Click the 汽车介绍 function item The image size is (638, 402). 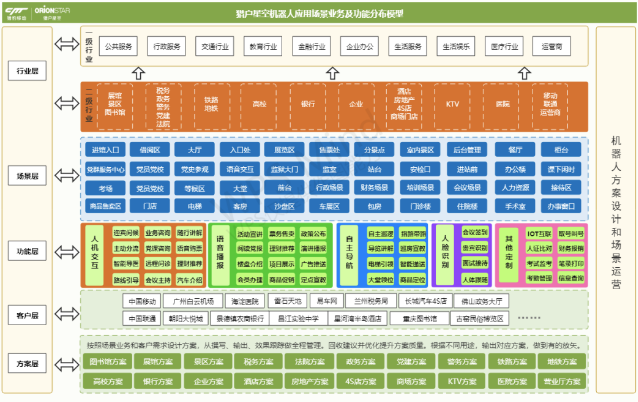point(190,280)
